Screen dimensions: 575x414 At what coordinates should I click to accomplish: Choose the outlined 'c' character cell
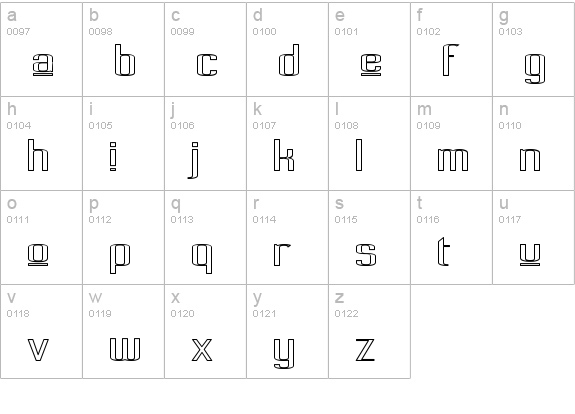tap(205, 50)
